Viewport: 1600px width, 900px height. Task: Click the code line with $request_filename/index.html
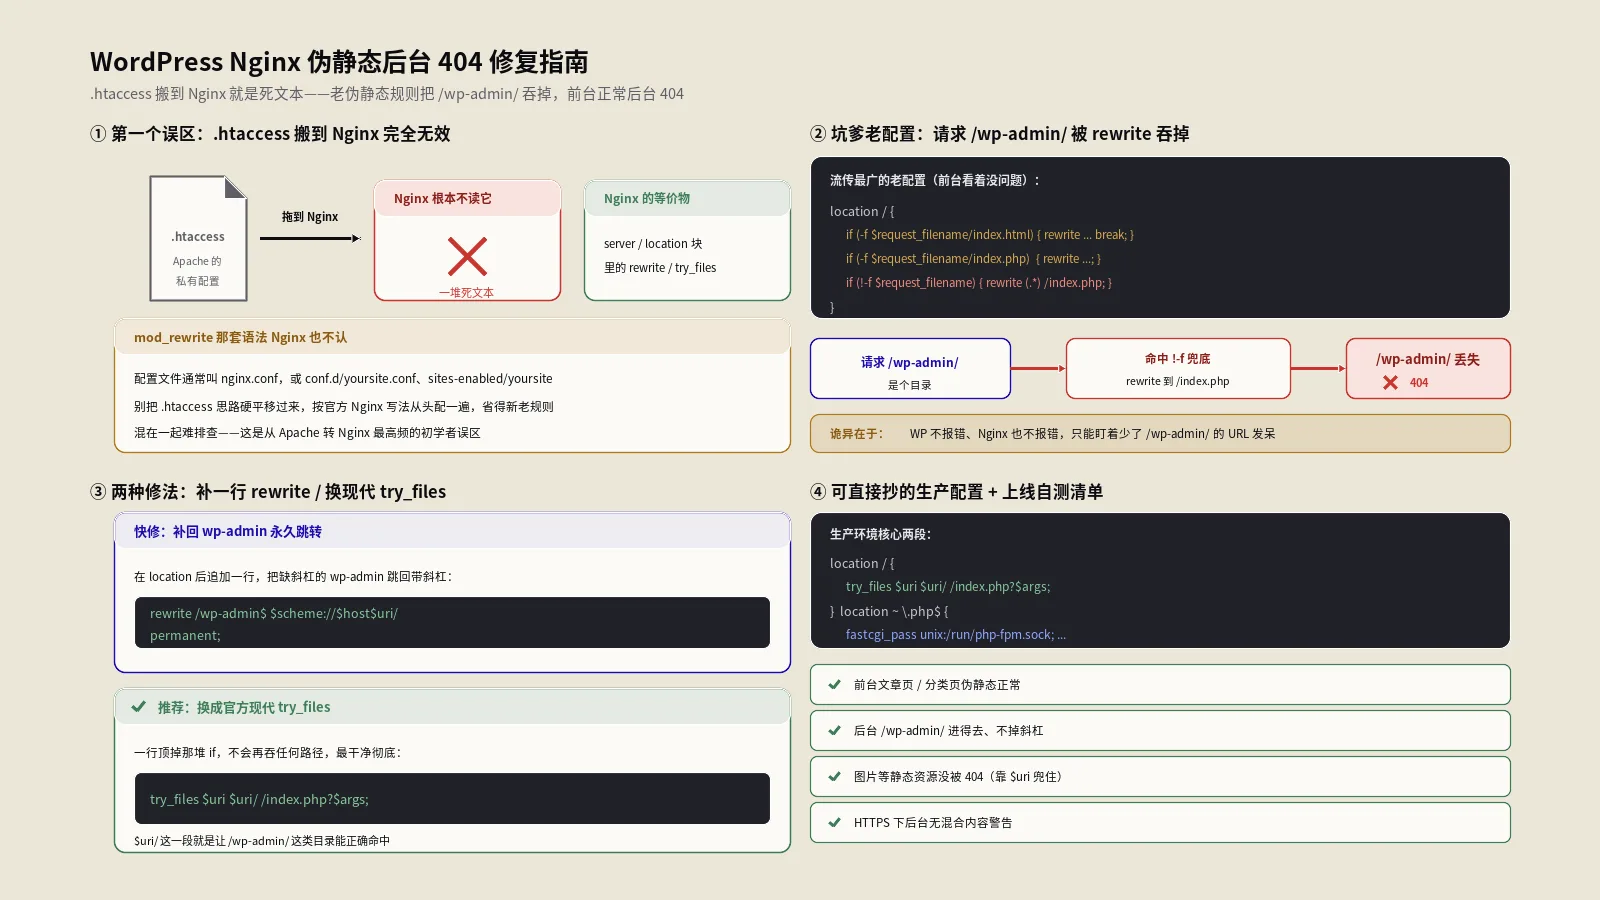pyautogui.click(x=990, y=235)
